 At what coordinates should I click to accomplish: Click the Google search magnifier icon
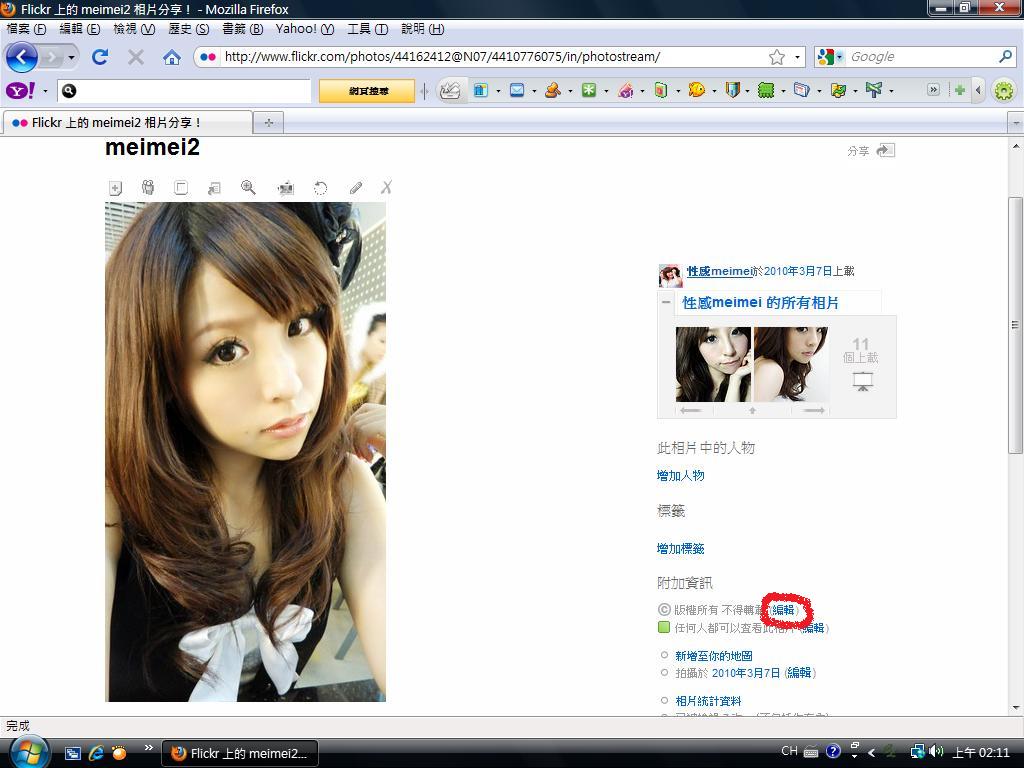tap(1005, 57)
